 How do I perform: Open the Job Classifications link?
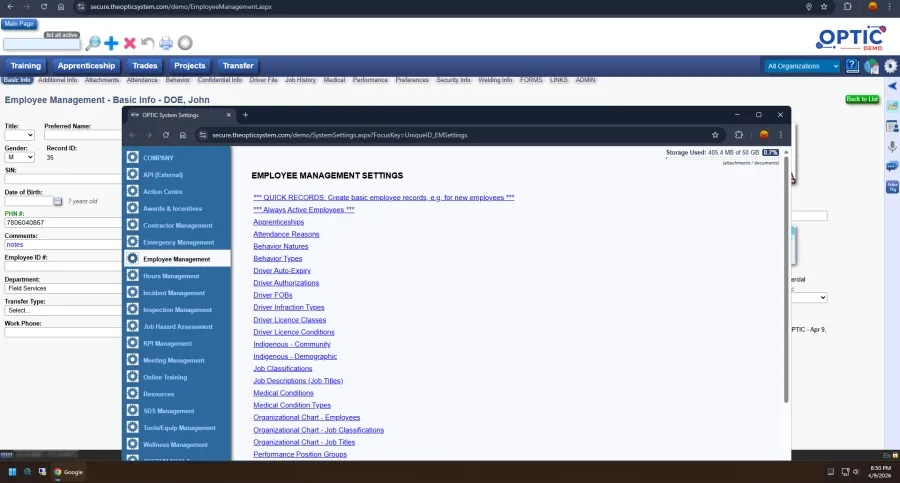click(282, 369)
